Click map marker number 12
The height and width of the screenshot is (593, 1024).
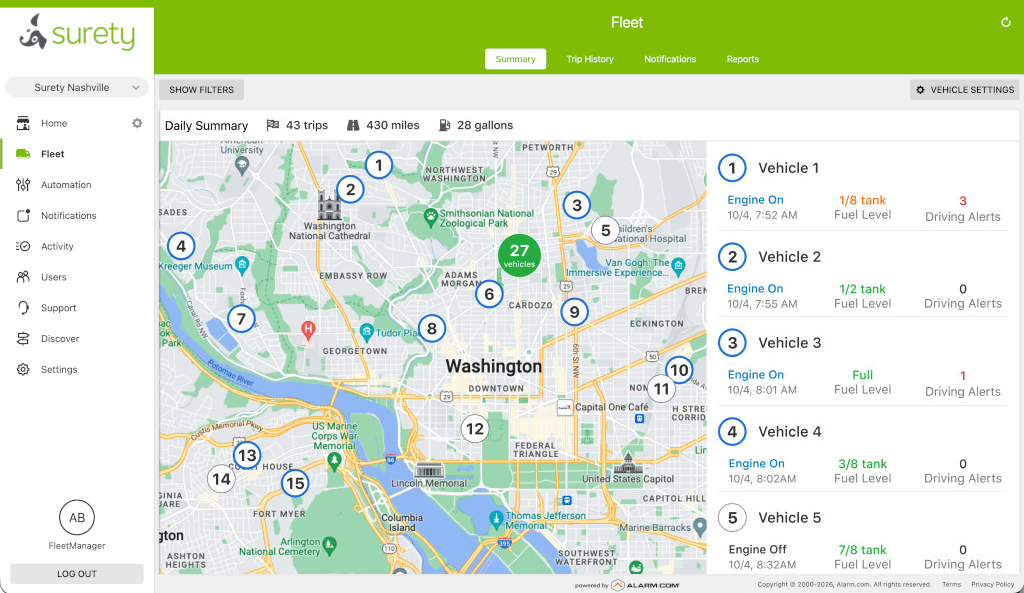click(x=475, y=429)
